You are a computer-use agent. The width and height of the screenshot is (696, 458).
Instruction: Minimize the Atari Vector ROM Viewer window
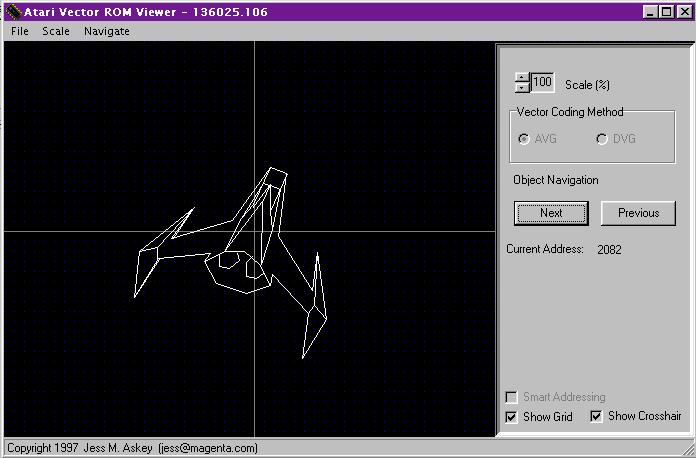pyautogui.click(x=650, y=12)
